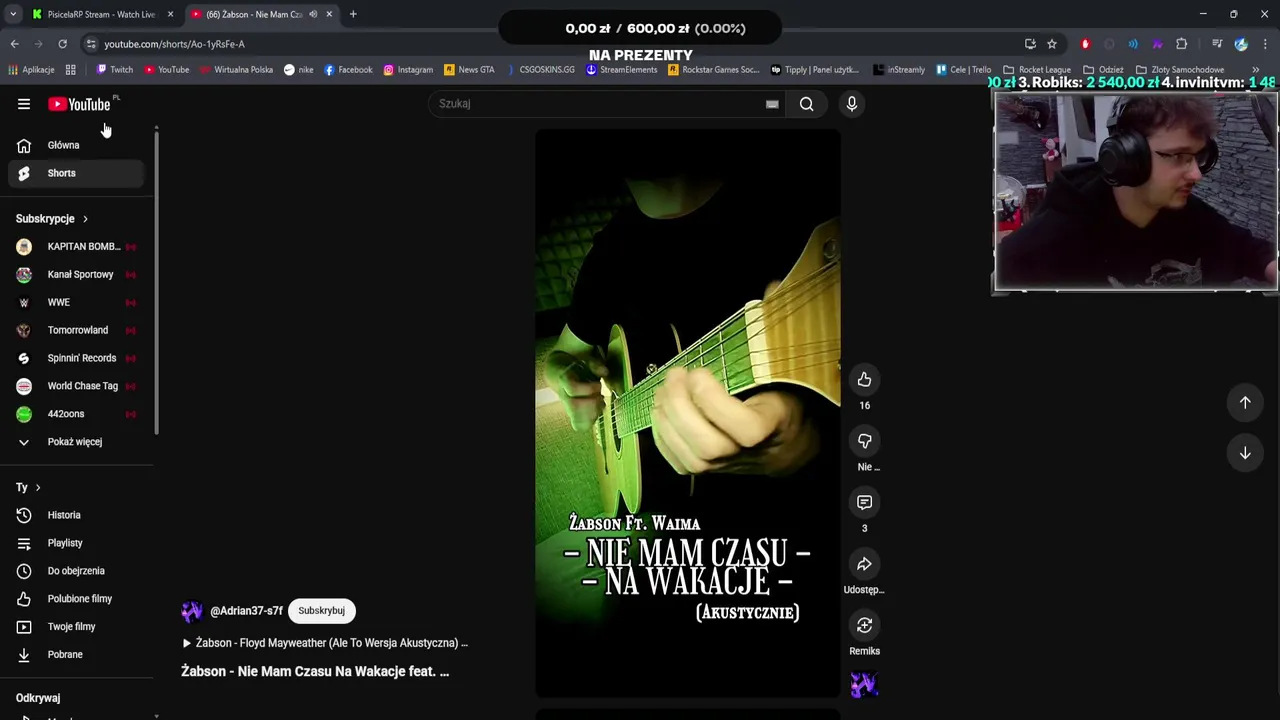The width and height of the screenshot is (1280, 720).
Task: Open the Floyd Mayweather acoustic version link
Action: click(325, 643)
